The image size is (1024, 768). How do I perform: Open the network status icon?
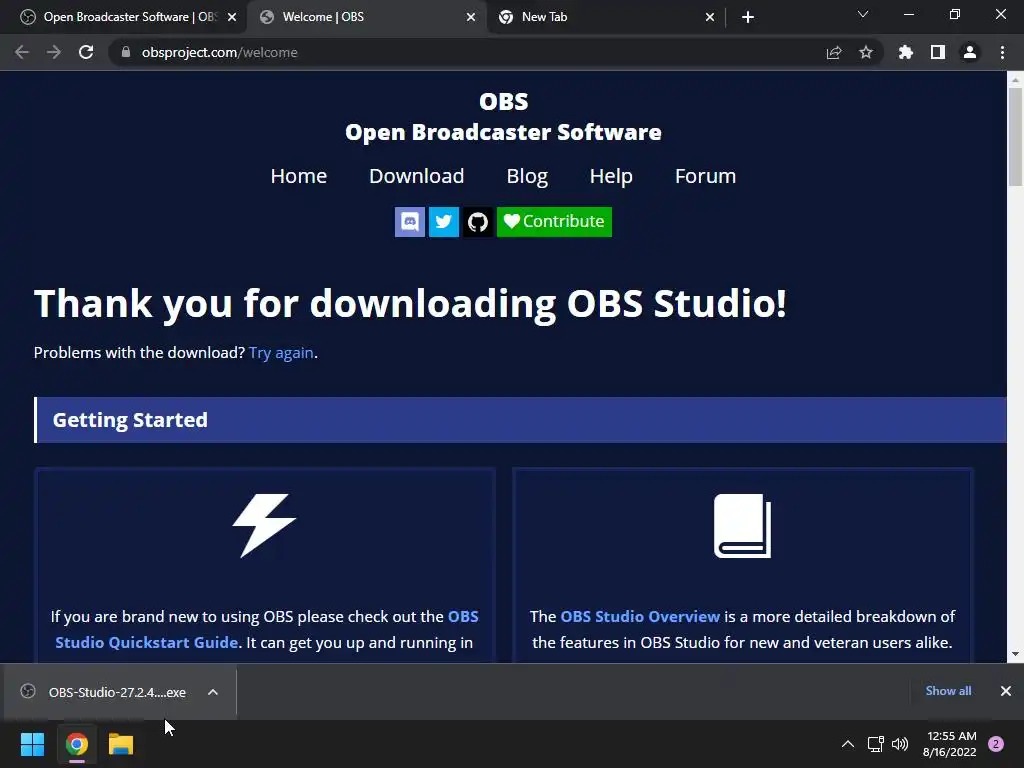[875, 744]
